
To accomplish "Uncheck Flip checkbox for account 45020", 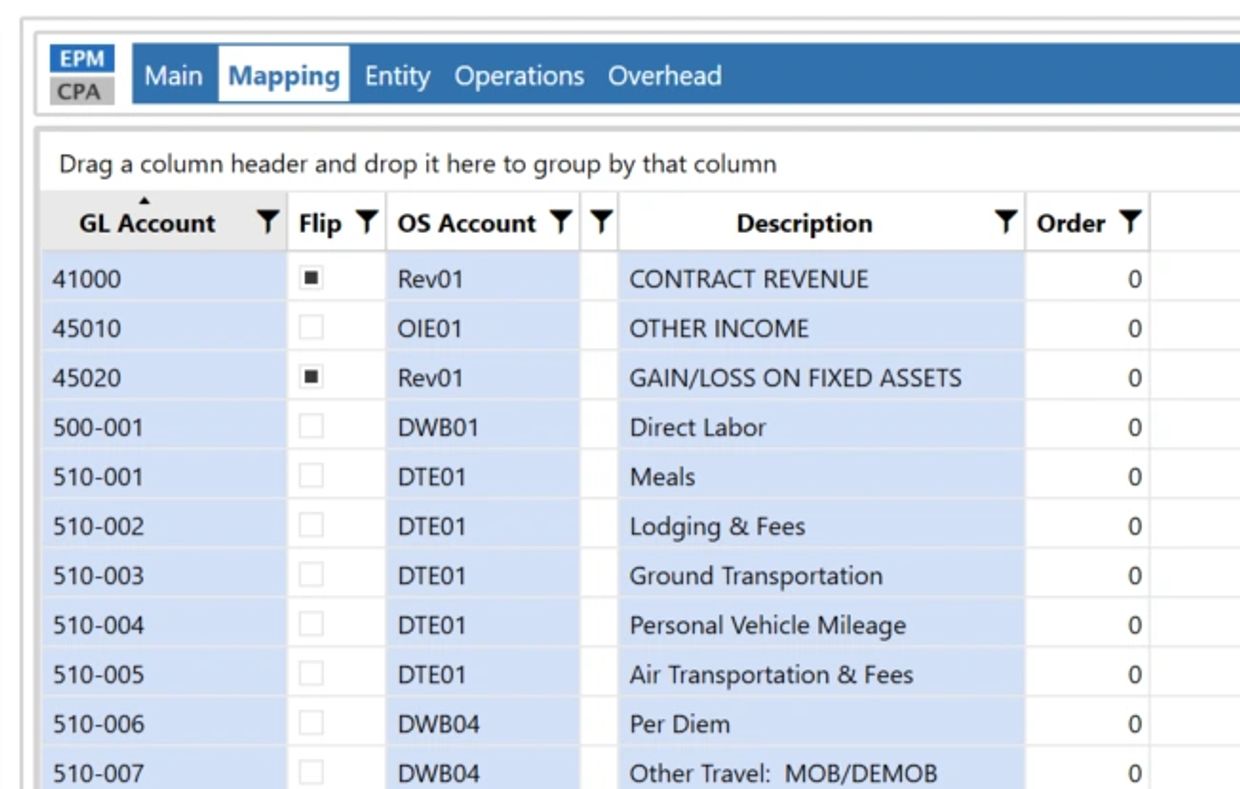I will 312,377.
